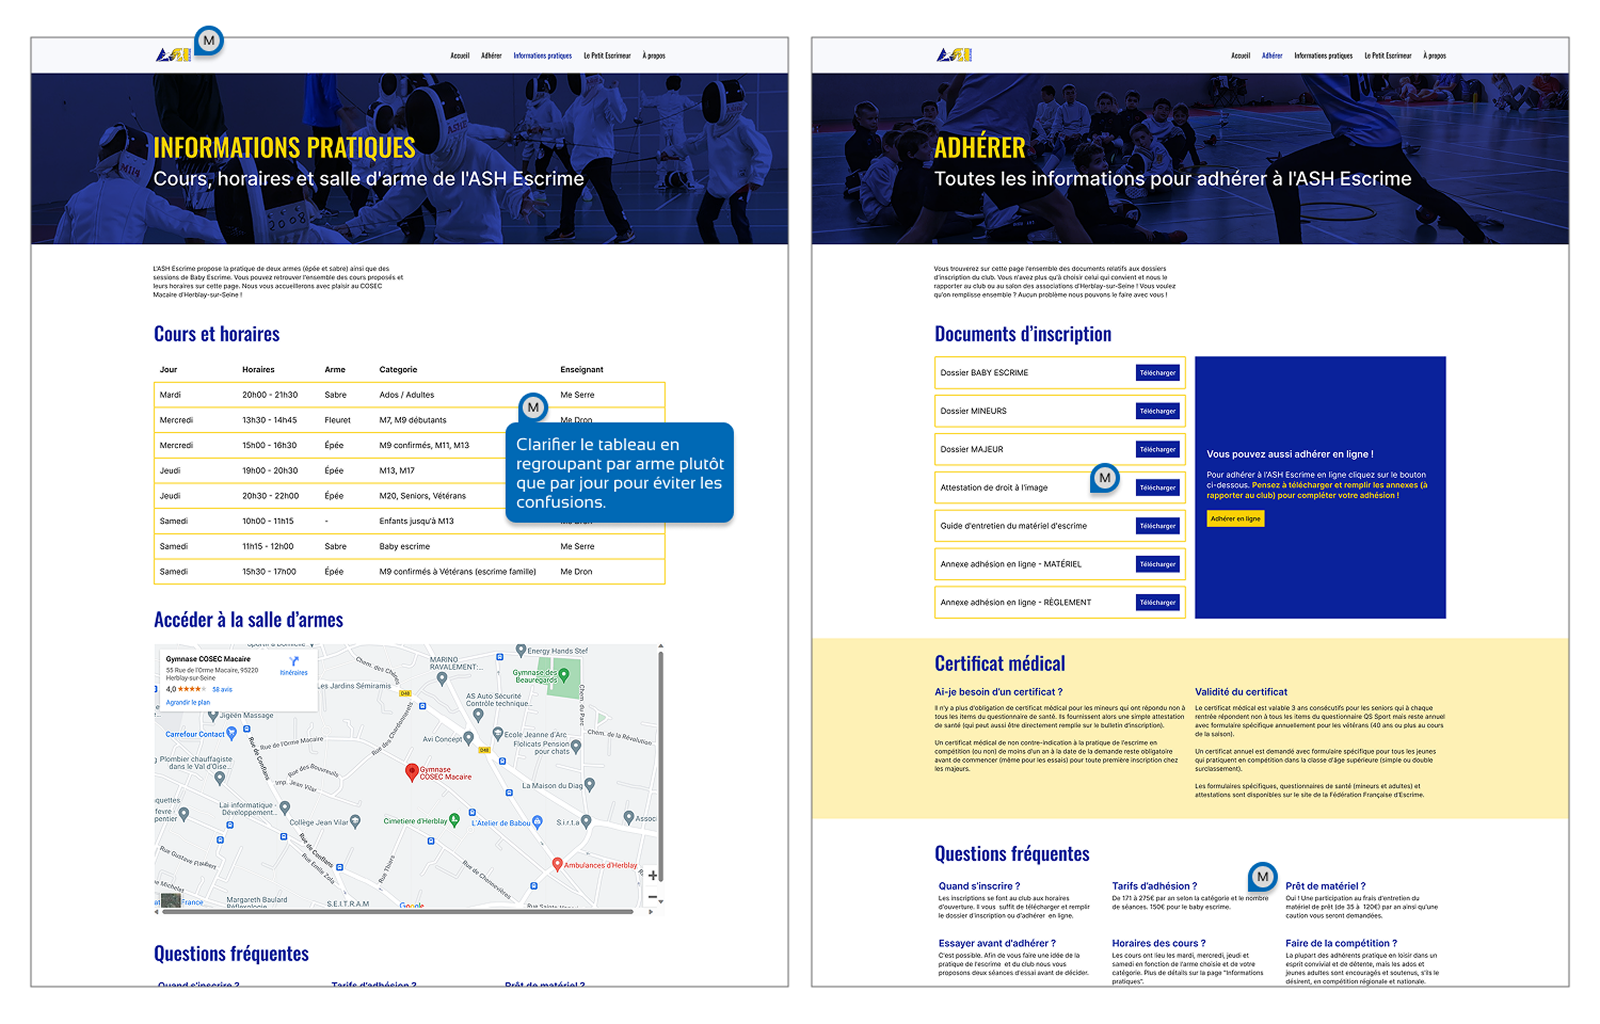
Task: Click red Gymnase COSEC Macaire map marker
Action: tap(411, 771)
